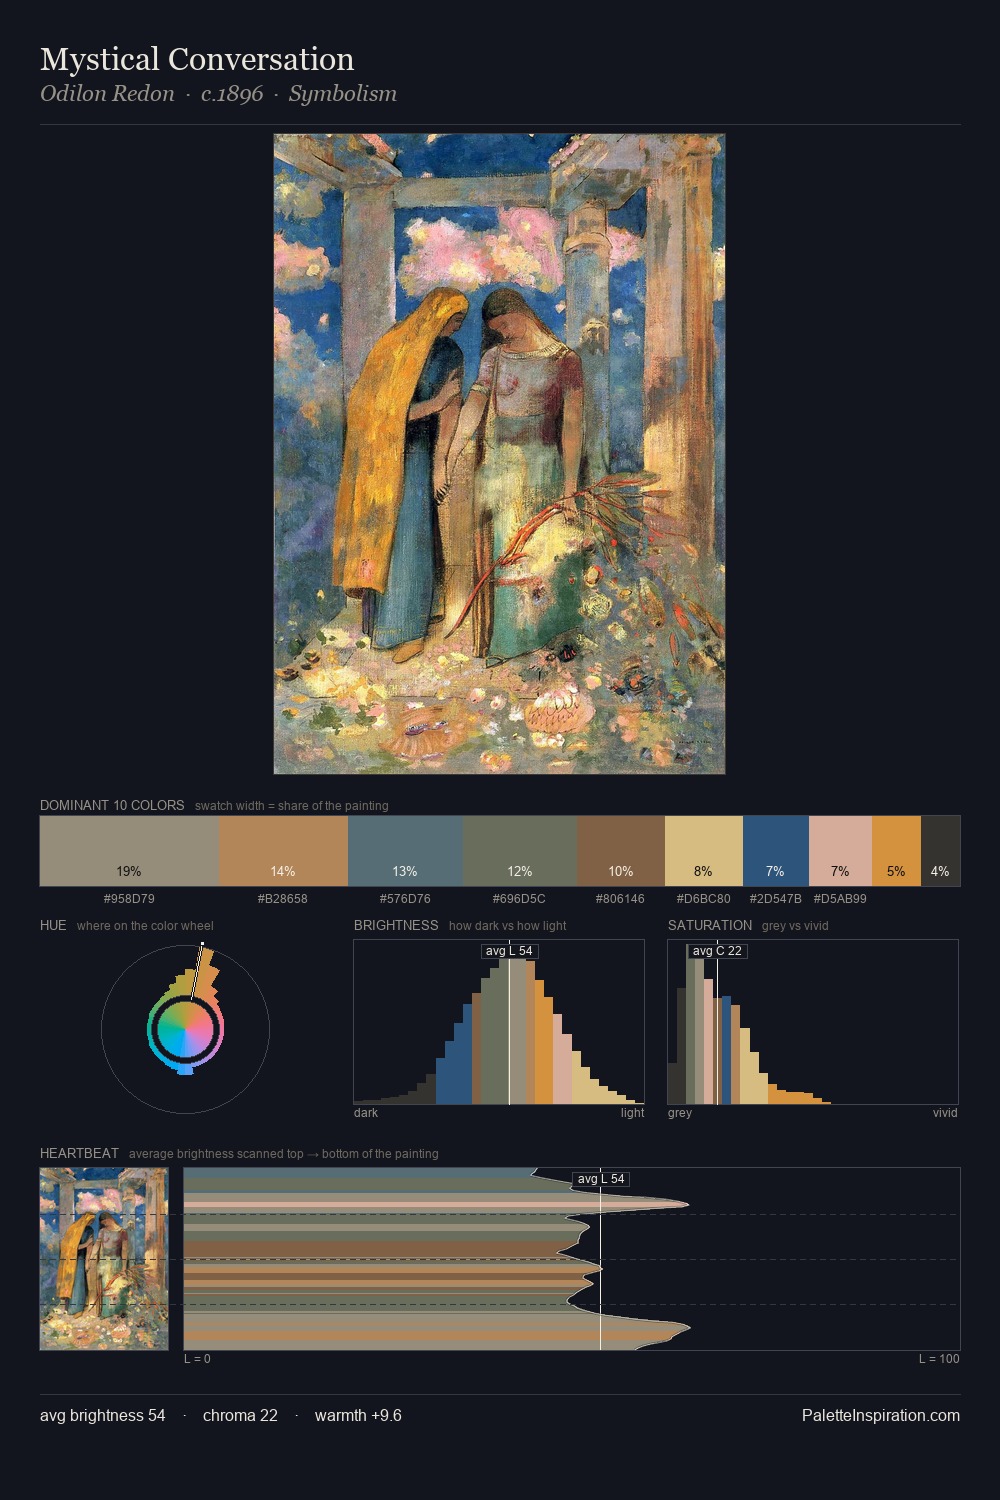Image resolution: width=1000 pixels, height=1500 pixels.
Task: Click the #B28658 14% color swatch
Action: 283,851
